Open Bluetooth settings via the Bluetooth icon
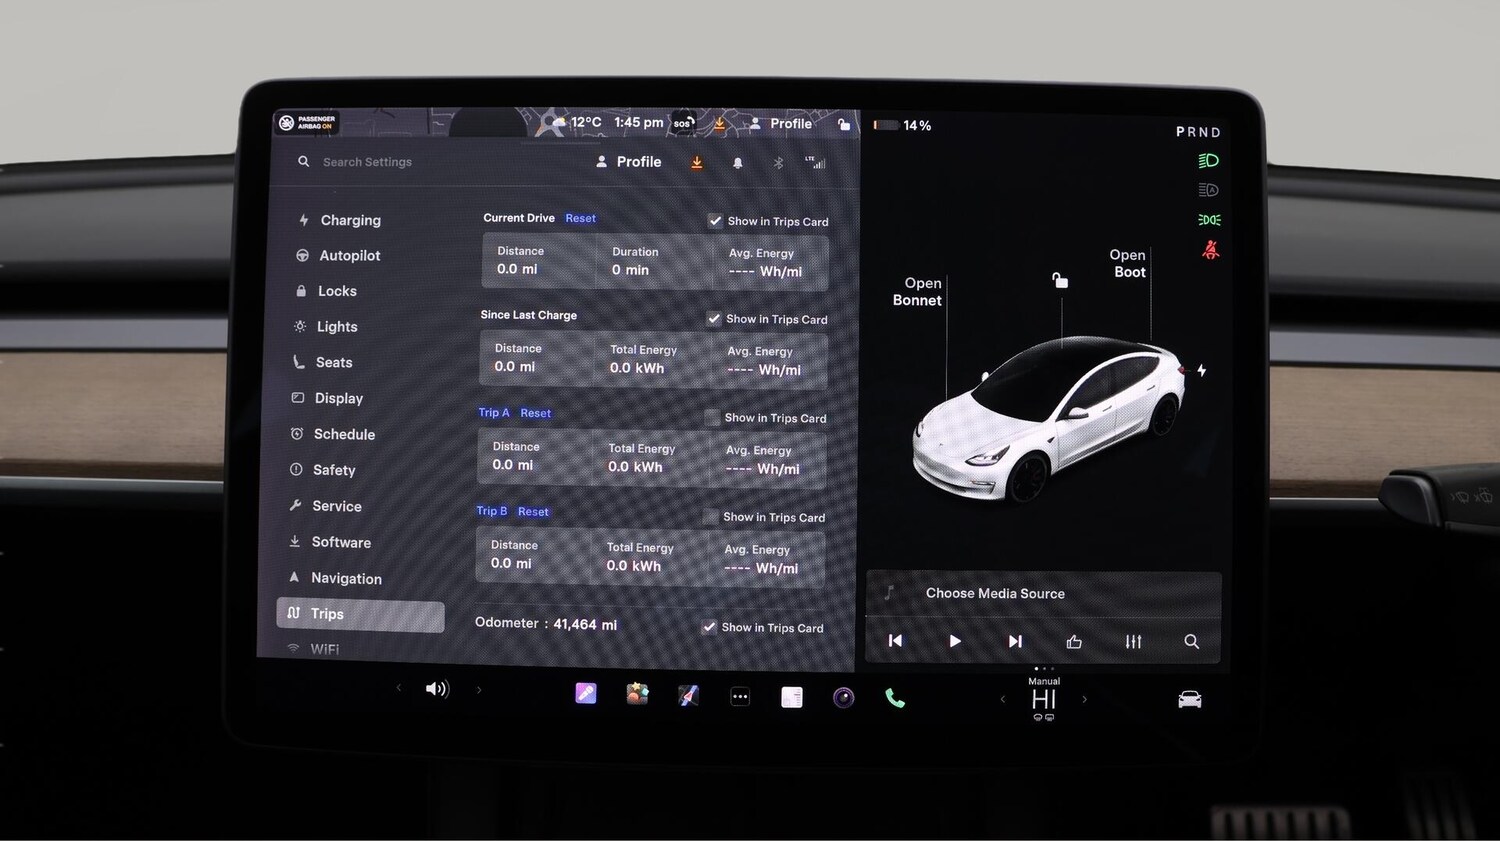Viewport: 1500px width, 841px height. (778, 162)
